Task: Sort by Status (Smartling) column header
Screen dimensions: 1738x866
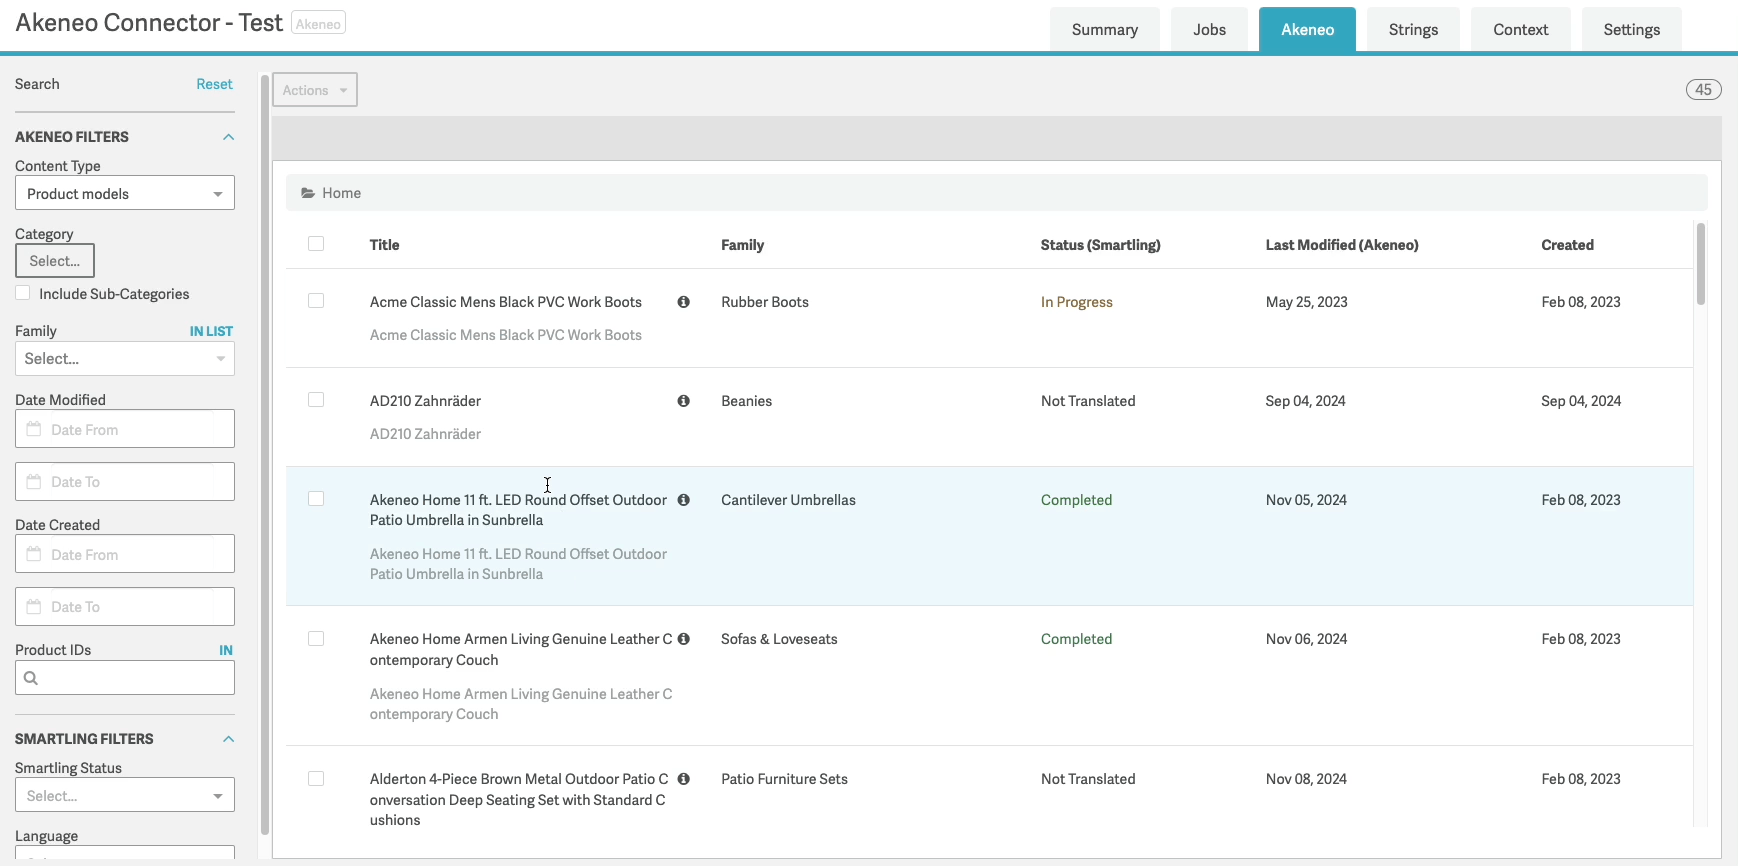Action: (1100, 245)
